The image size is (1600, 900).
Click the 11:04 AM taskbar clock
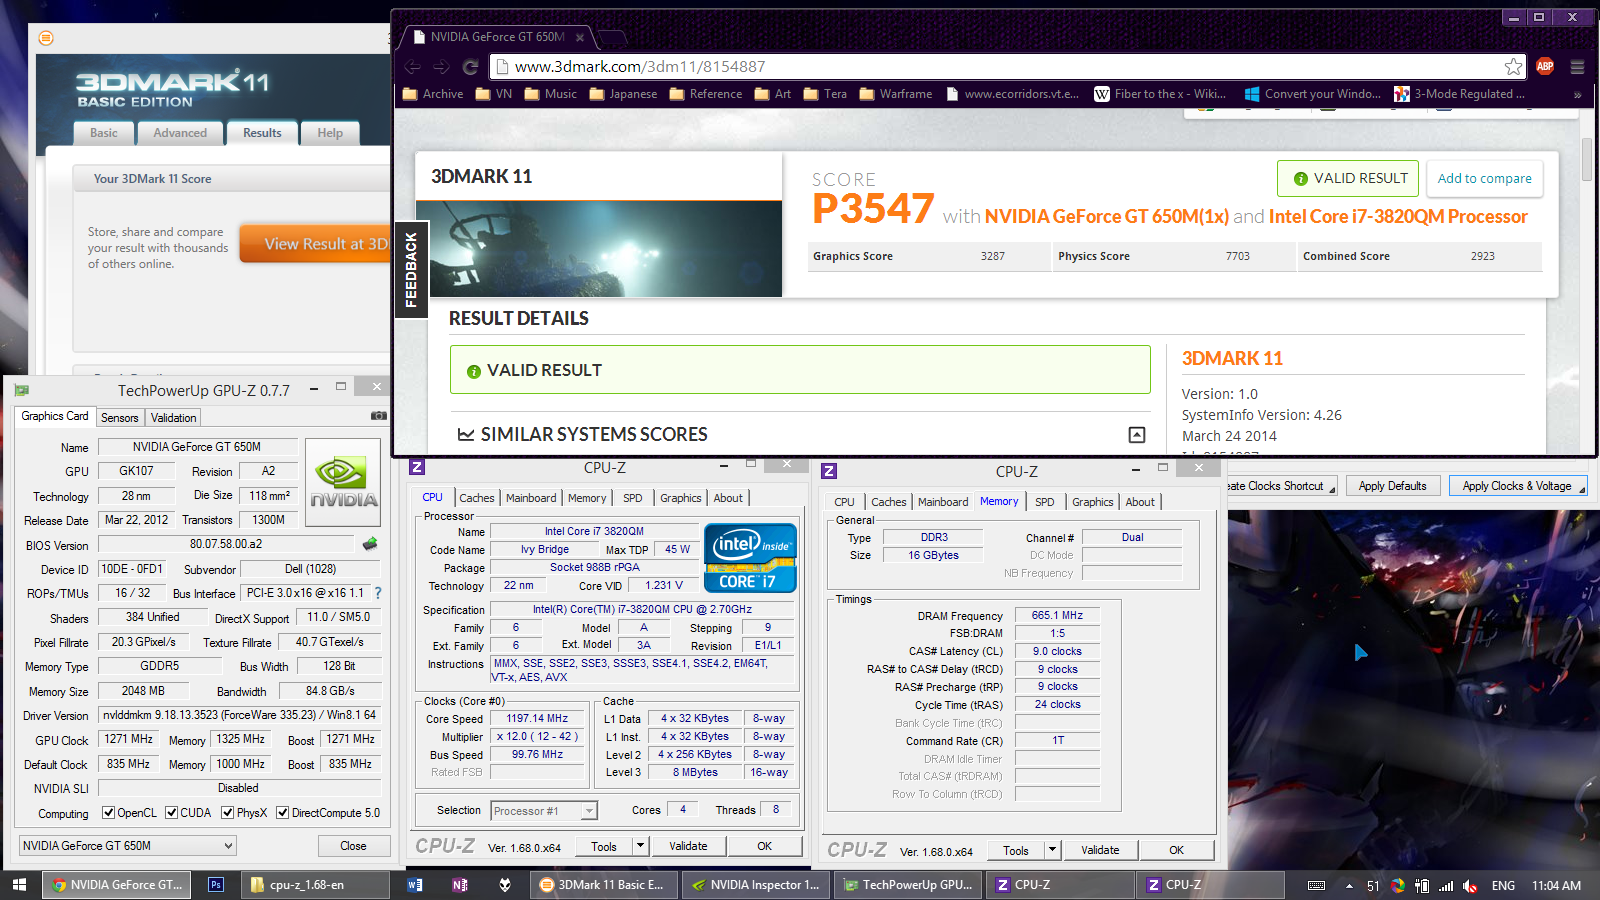tap(1556, 886)
